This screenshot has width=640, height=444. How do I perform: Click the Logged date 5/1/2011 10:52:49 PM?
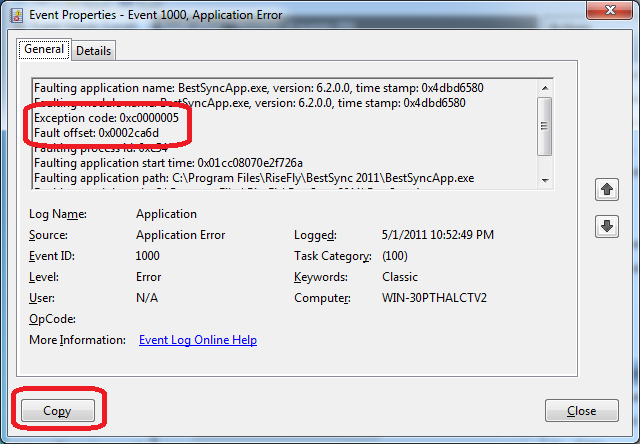[438, 235]
